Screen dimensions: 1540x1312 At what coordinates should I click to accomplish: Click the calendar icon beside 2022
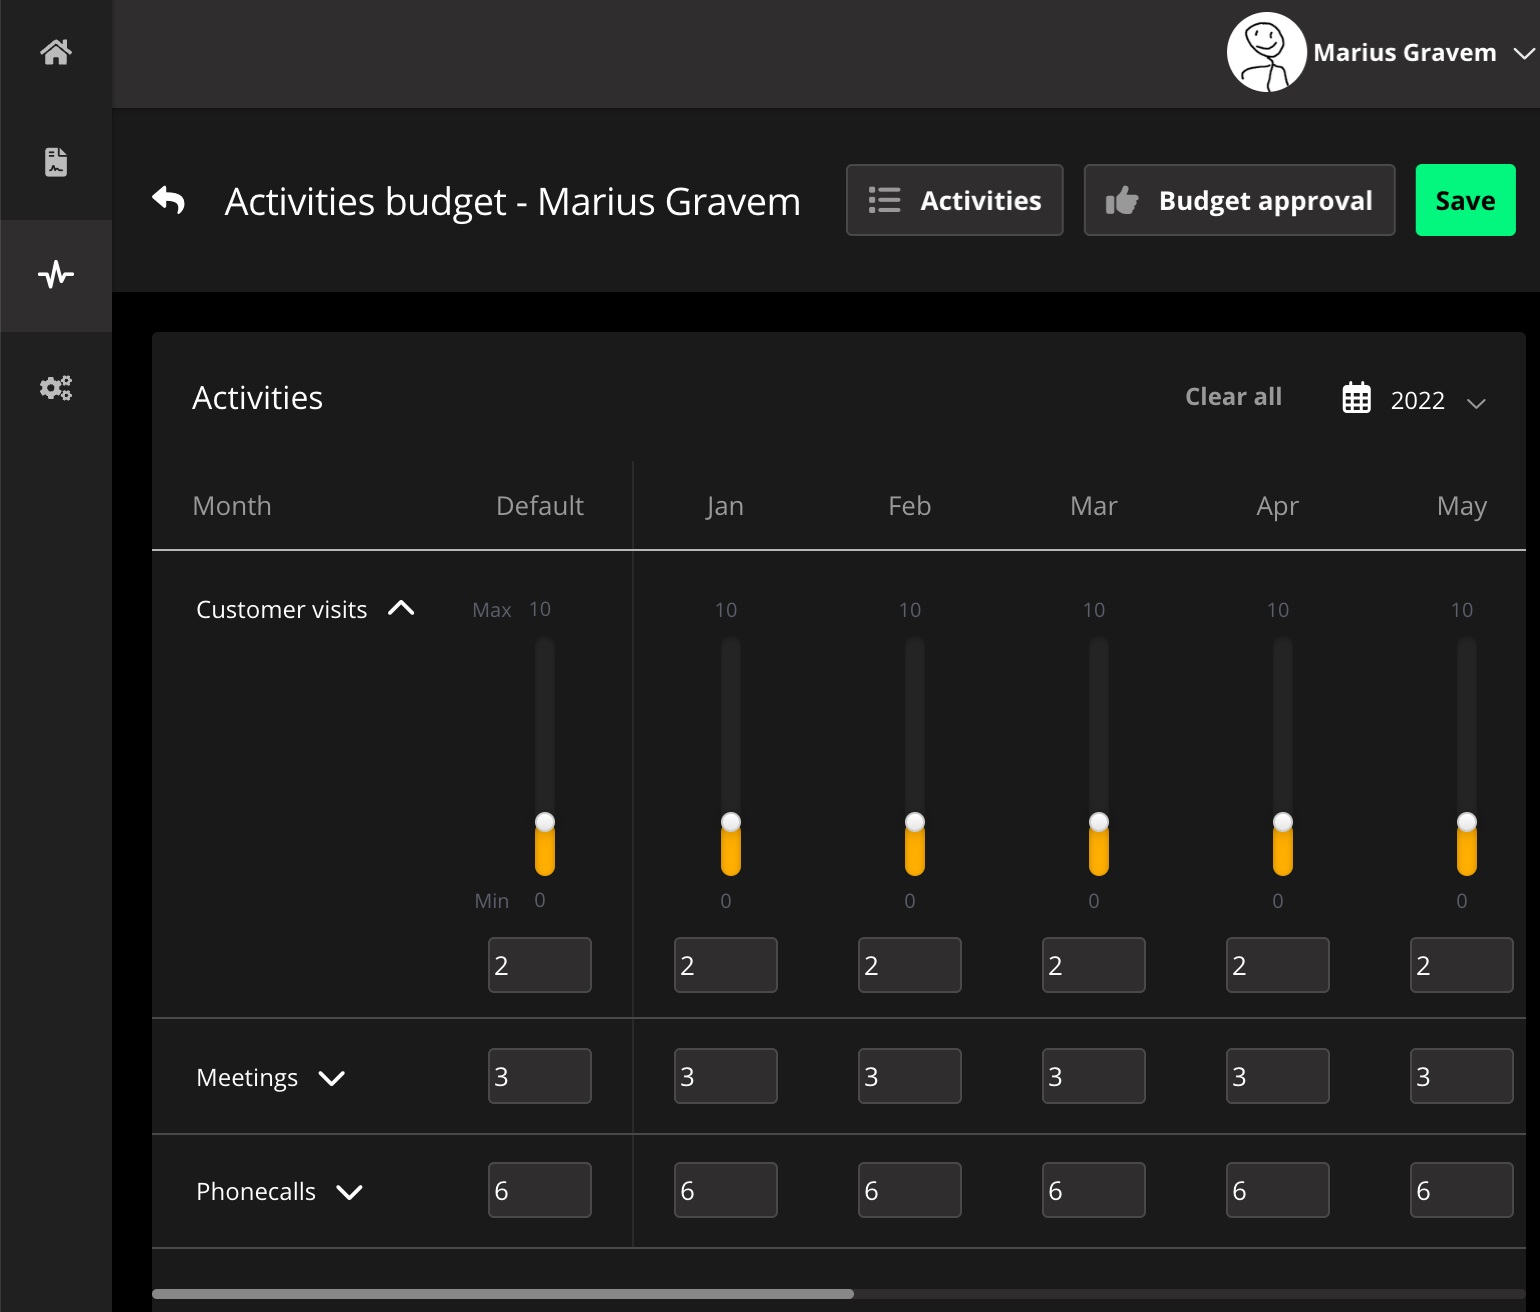point(1356,398)
